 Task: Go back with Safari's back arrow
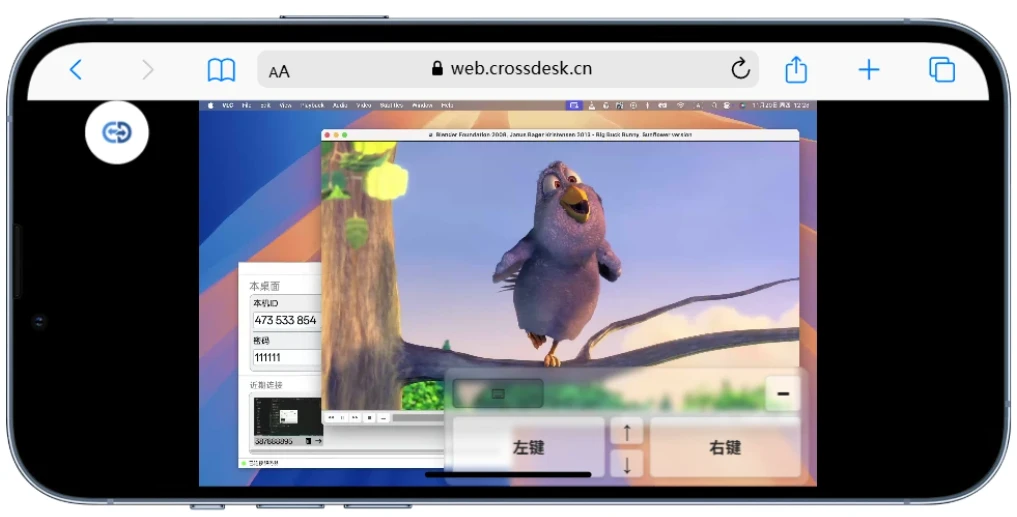coord(76,70)
